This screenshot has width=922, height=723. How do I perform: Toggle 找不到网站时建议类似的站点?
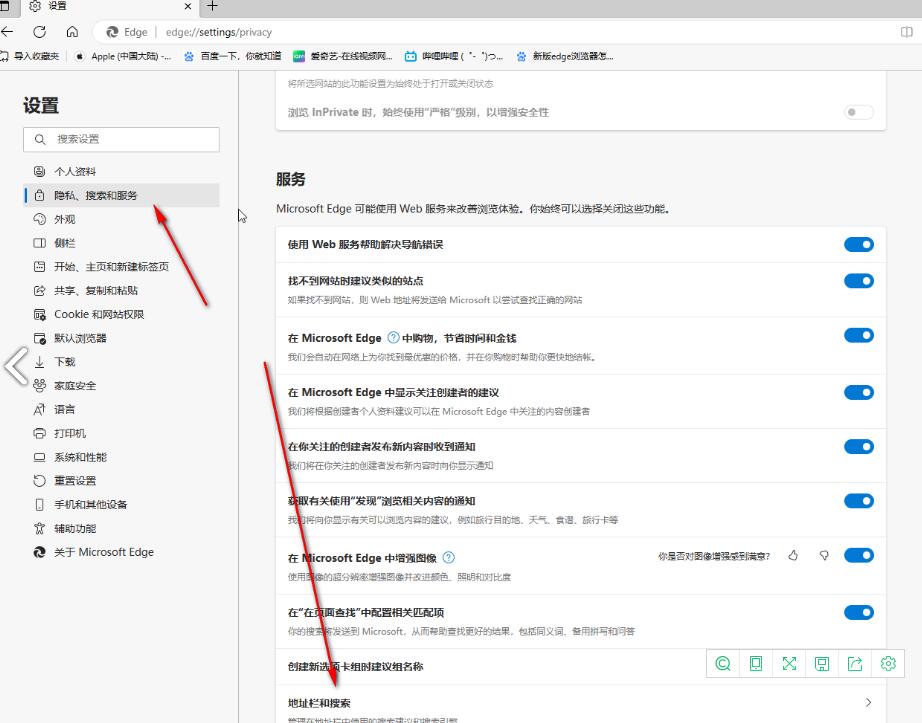click(x=858, y=281)
